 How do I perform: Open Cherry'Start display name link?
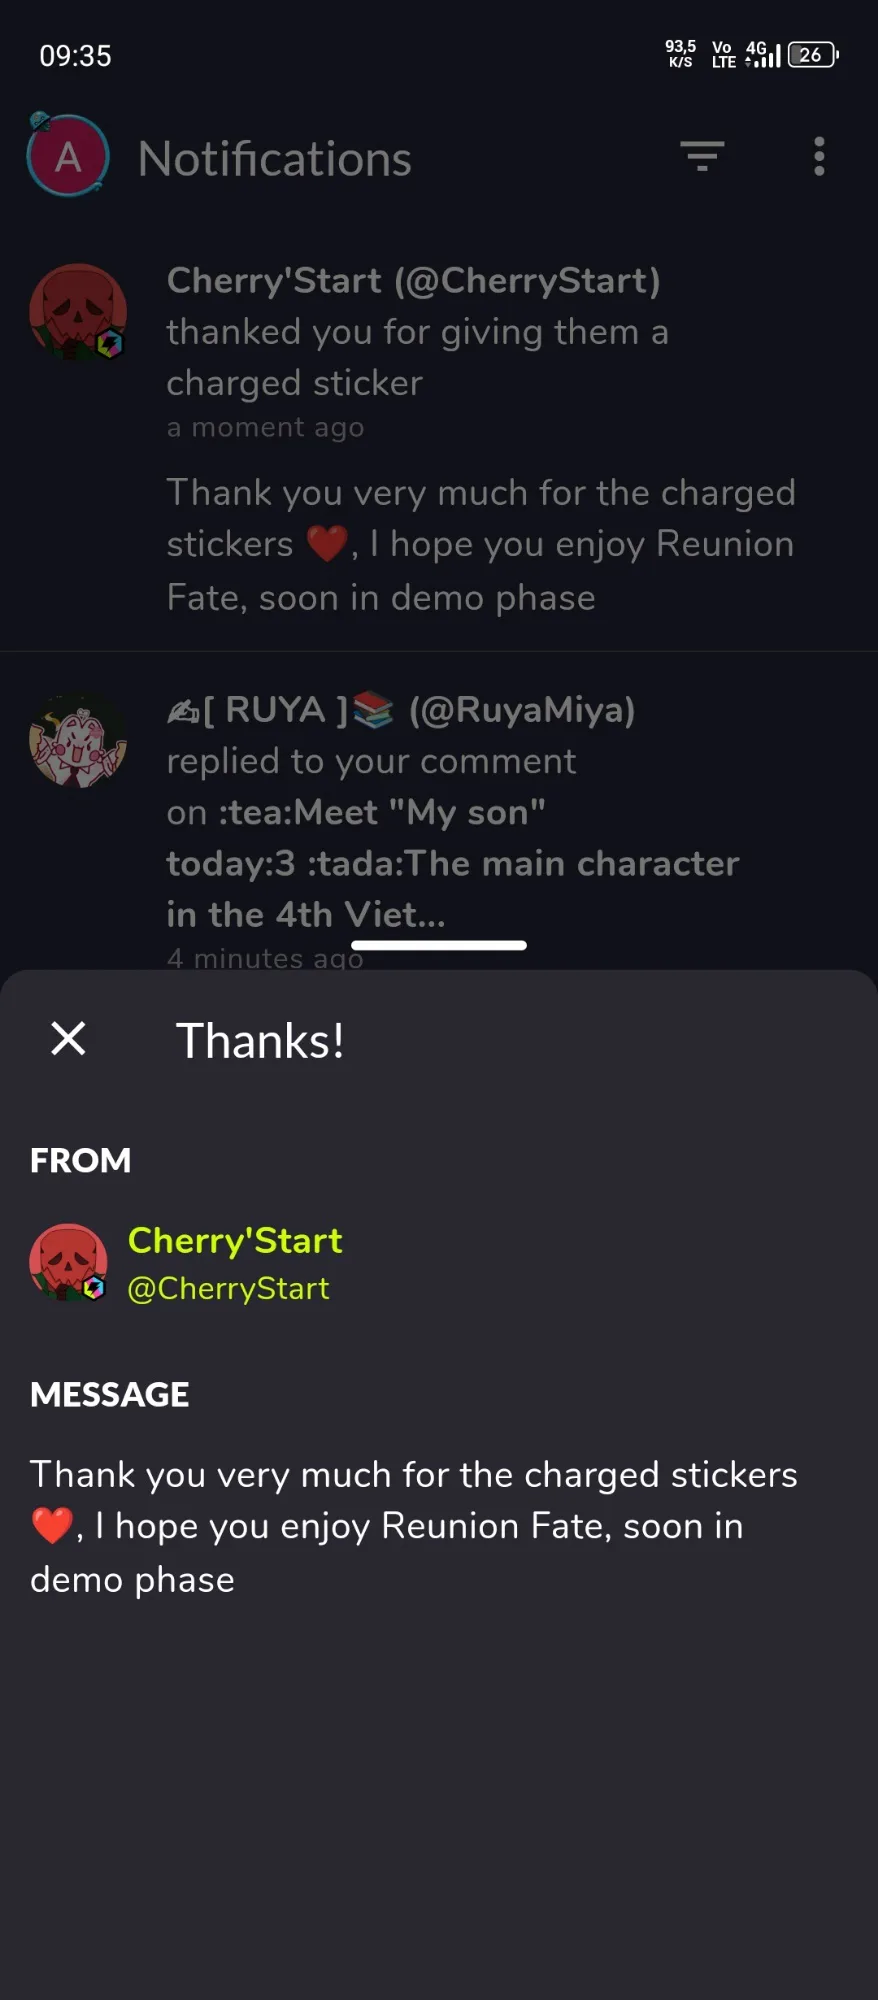235,1240
